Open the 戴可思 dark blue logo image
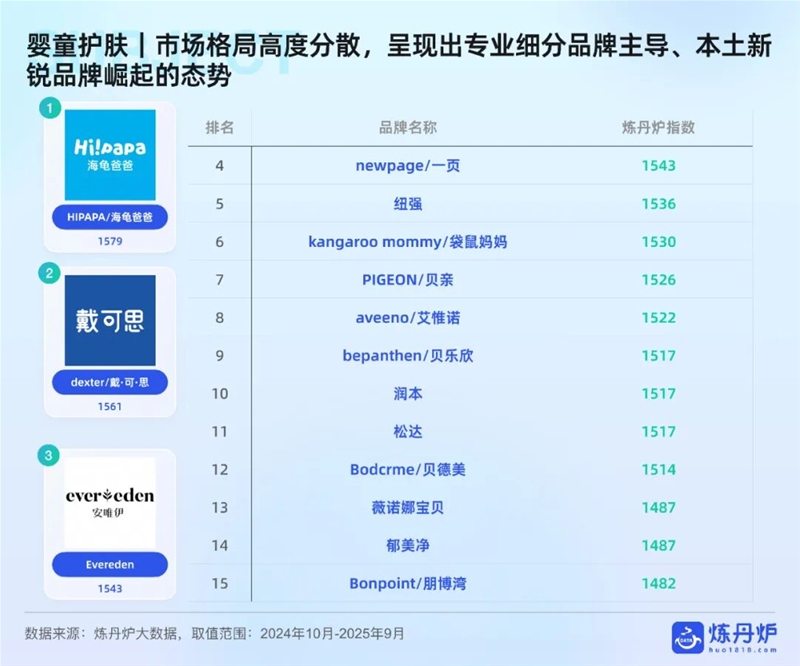The image size is (800, 666). (110, 320)
